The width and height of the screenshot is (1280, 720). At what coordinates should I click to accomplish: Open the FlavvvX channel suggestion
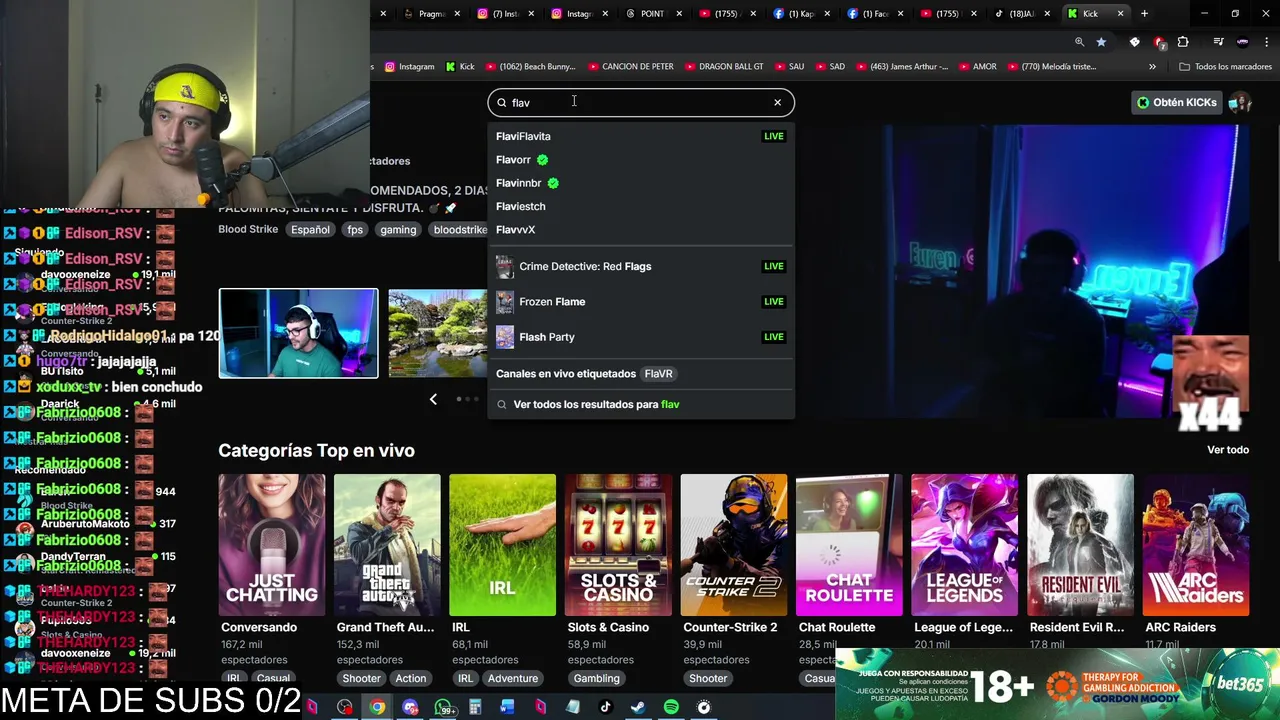pos(640,229)
